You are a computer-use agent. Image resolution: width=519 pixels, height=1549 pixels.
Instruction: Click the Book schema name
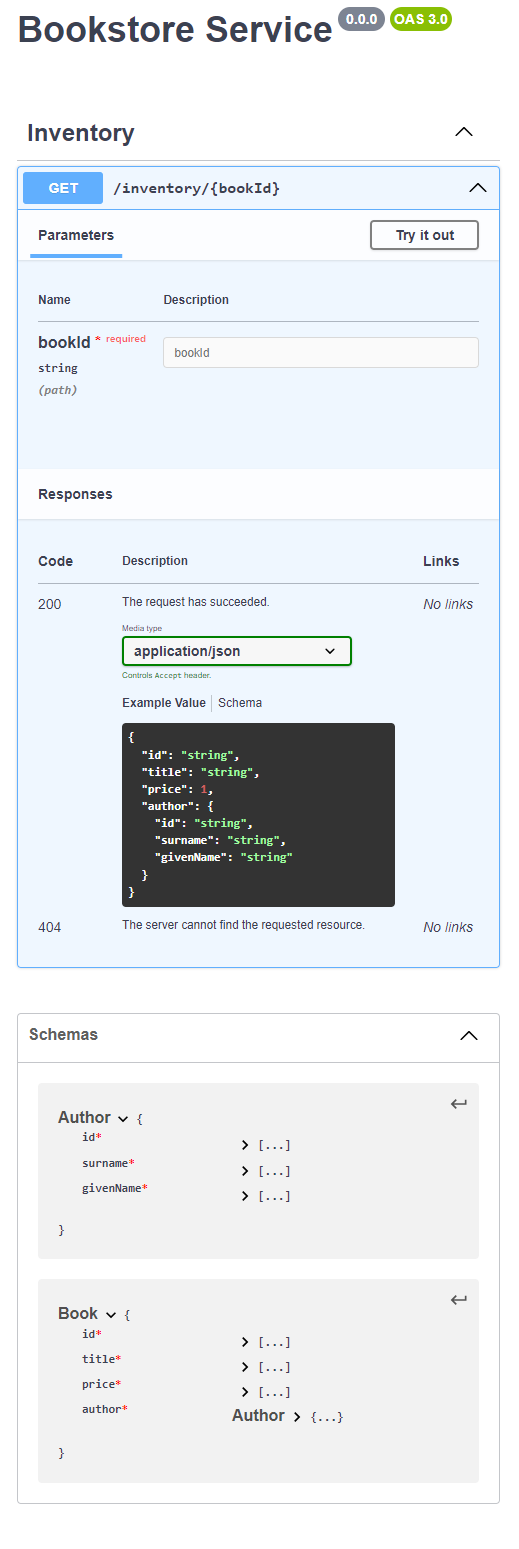click(78, 1313)
